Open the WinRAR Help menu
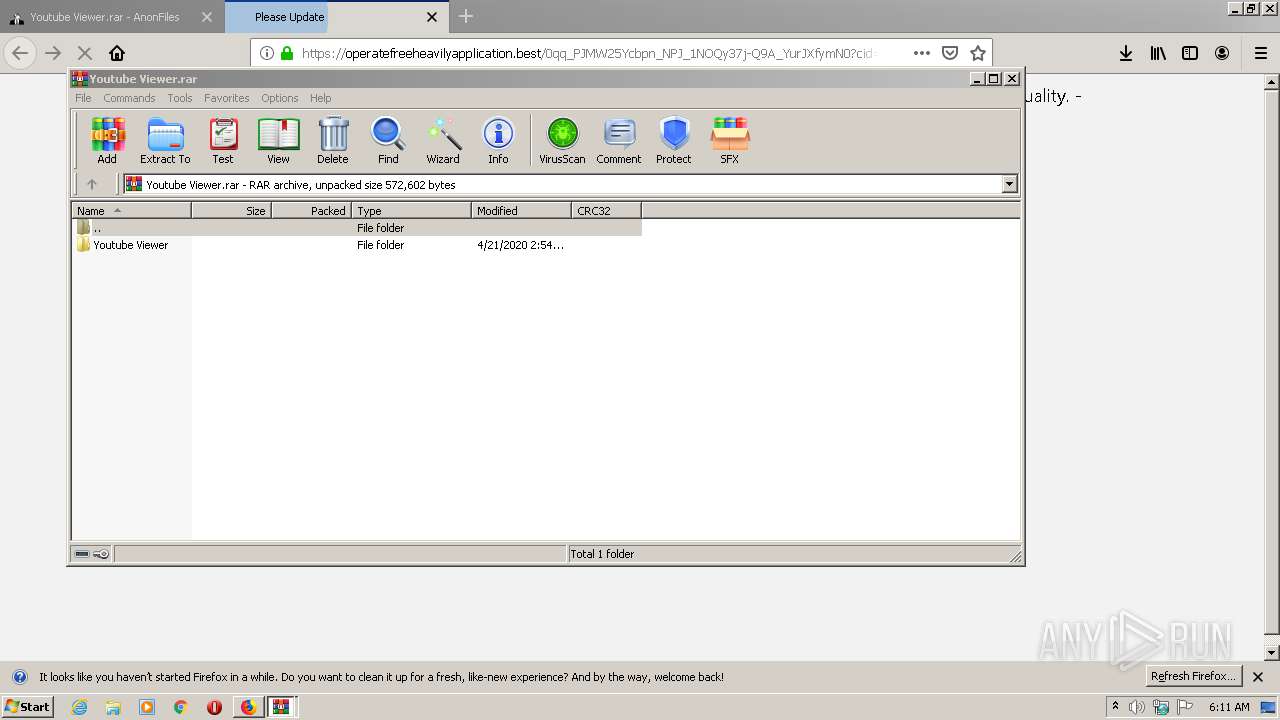Image resolution: width=1280 pixels, height=720 pixels. (x=320, y=98)
